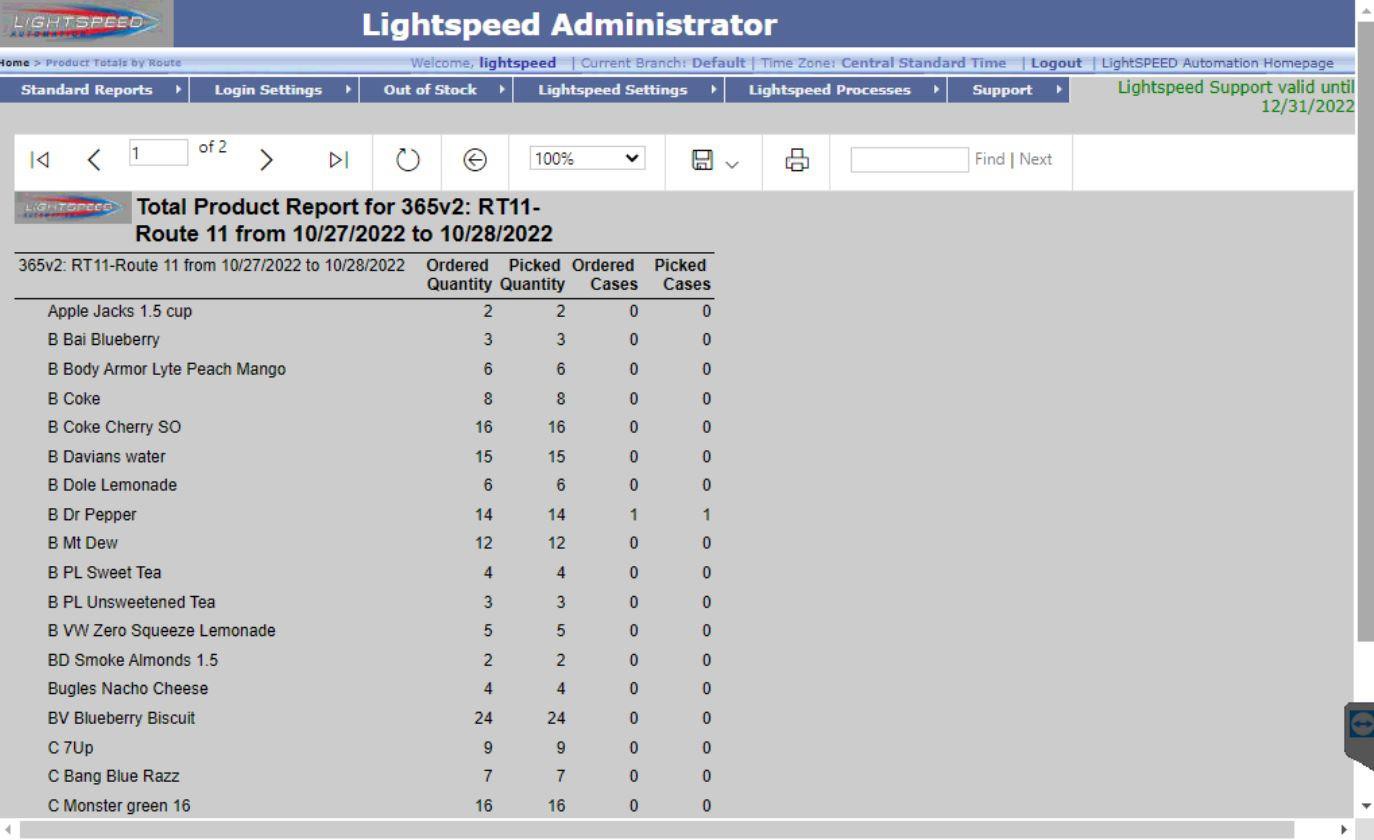Click the Logout link

click(1056, 63)
